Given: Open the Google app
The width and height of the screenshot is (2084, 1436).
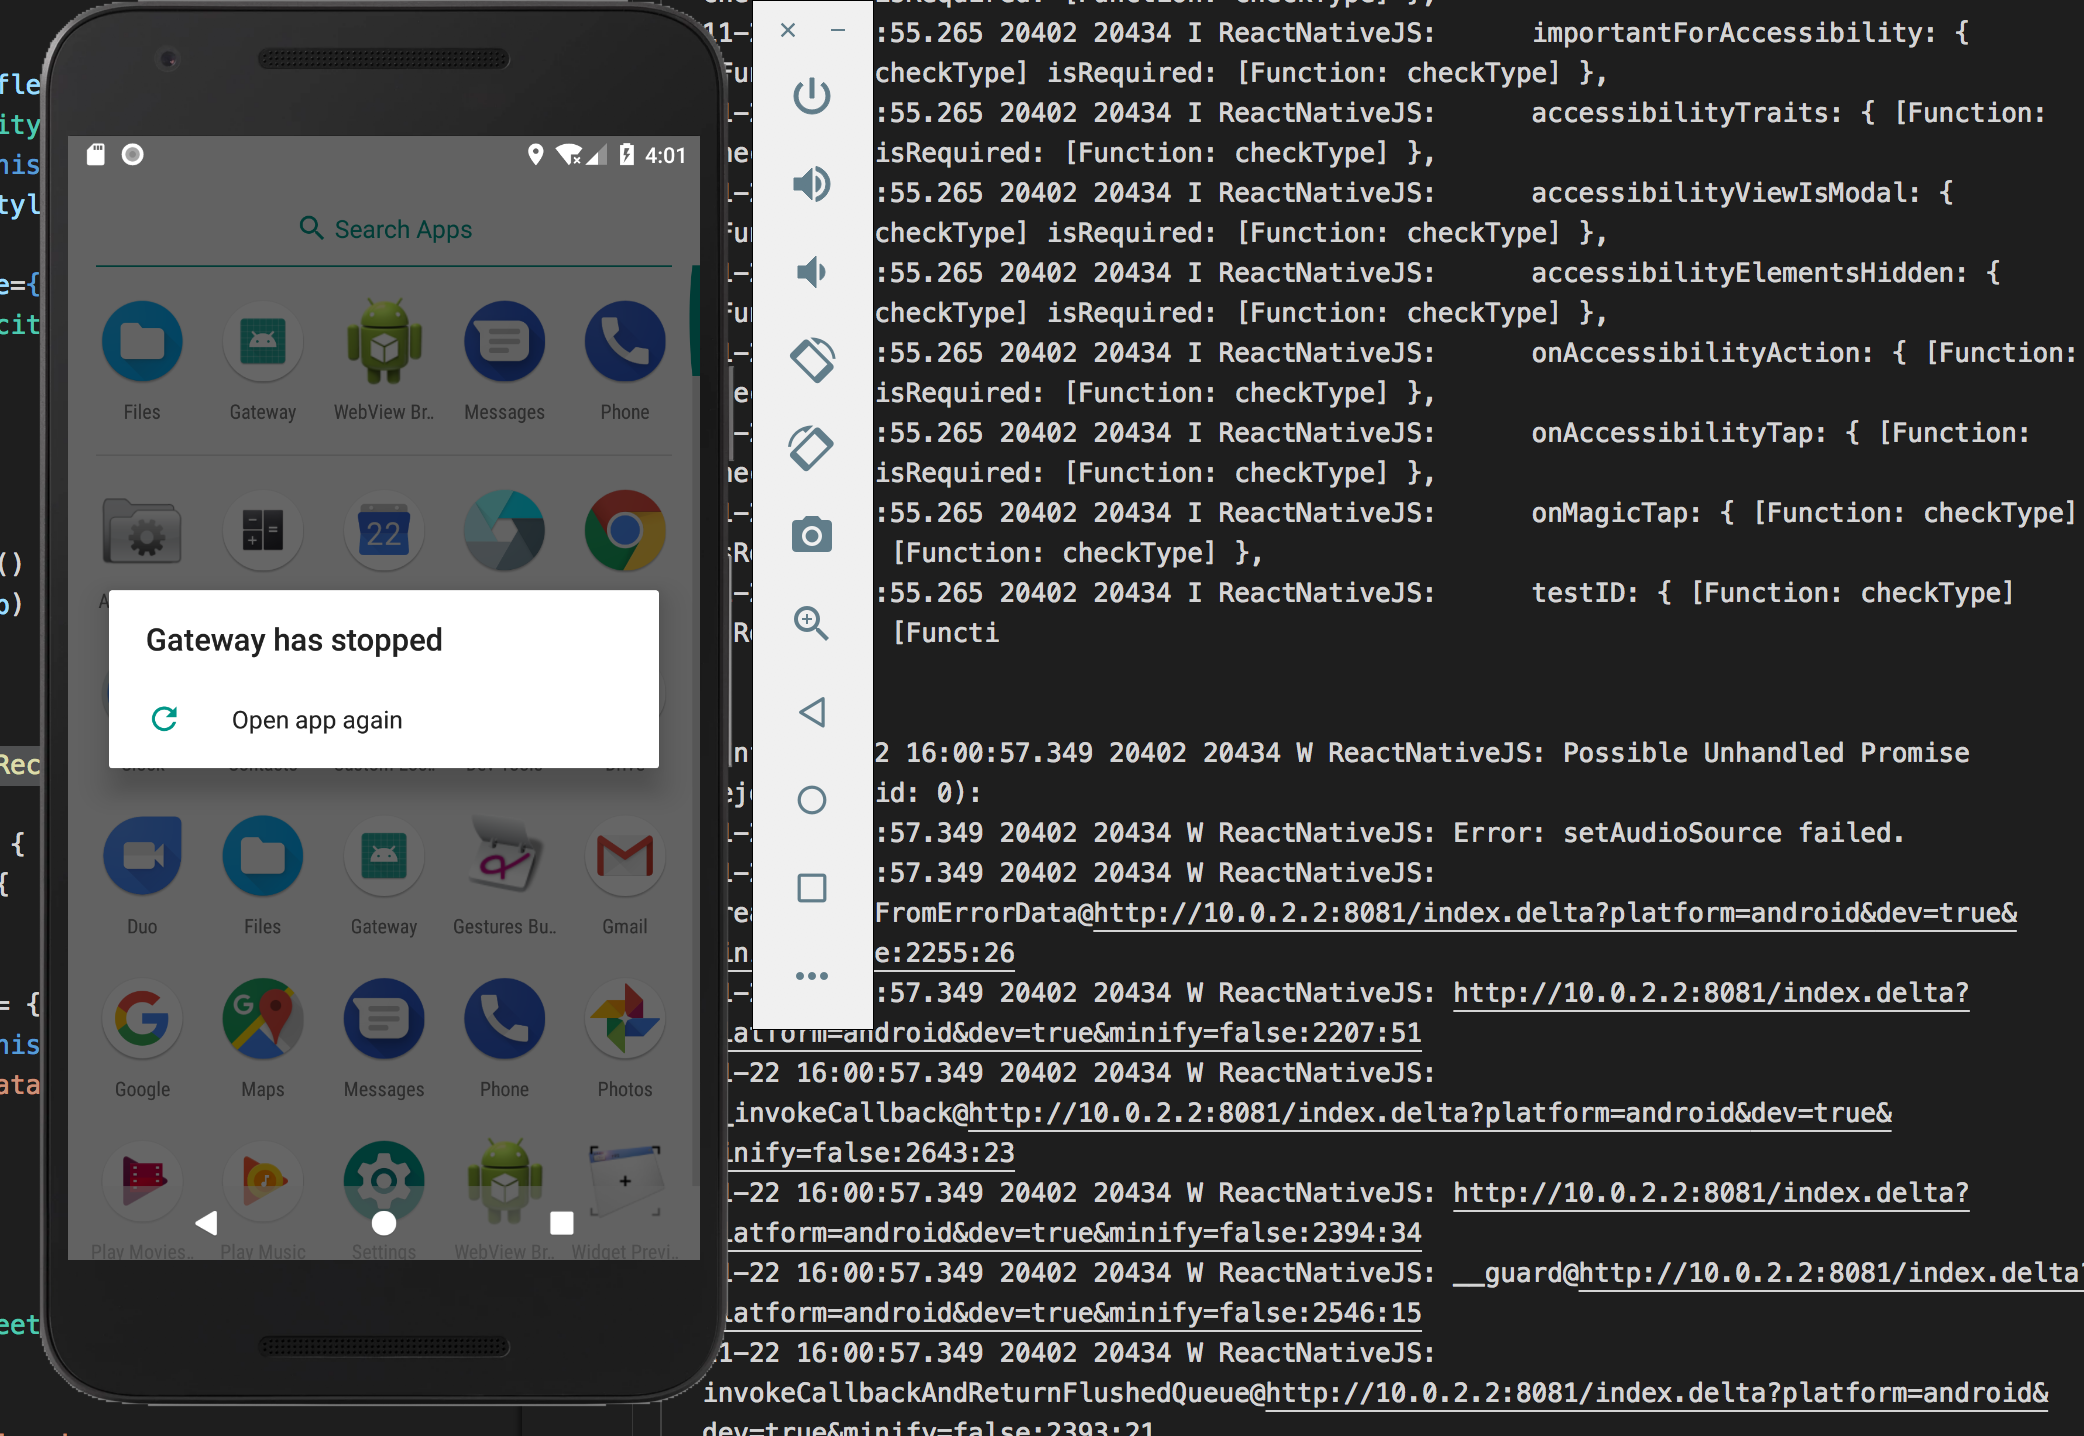Looking at the screenshot, I should [142, 1038].
